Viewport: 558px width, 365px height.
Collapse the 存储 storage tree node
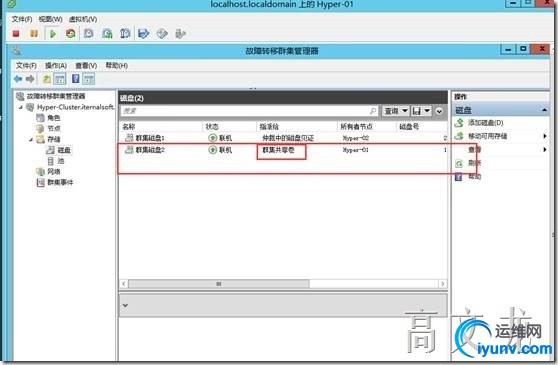click(x=31, y=139)
